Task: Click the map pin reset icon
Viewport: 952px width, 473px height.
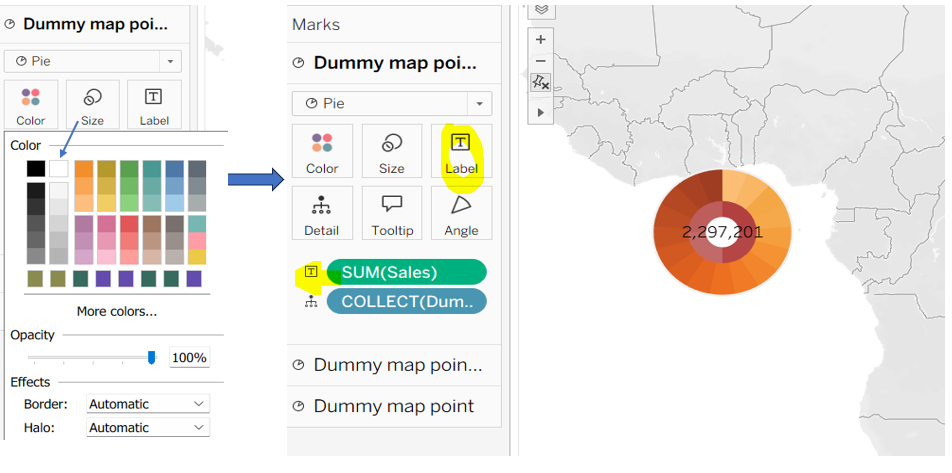Action: coord(541,84)
